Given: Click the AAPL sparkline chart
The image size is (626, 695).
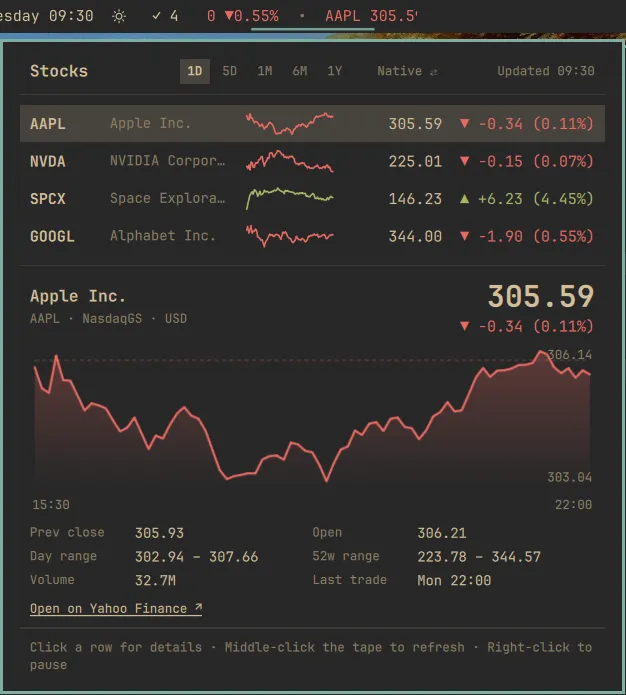Looking at the screenshot, I should pyautogui.click(x=290, y=124).
